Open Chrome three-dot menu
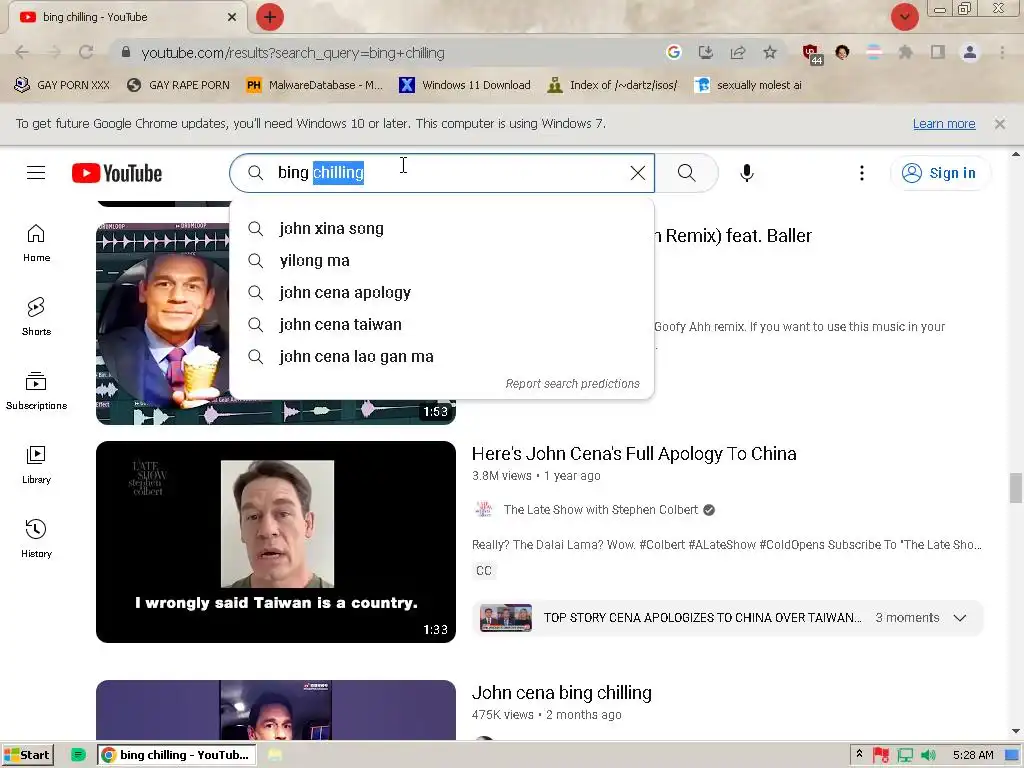The width and height of the screenshot is (1024, 768). (x=1002, y=52)
